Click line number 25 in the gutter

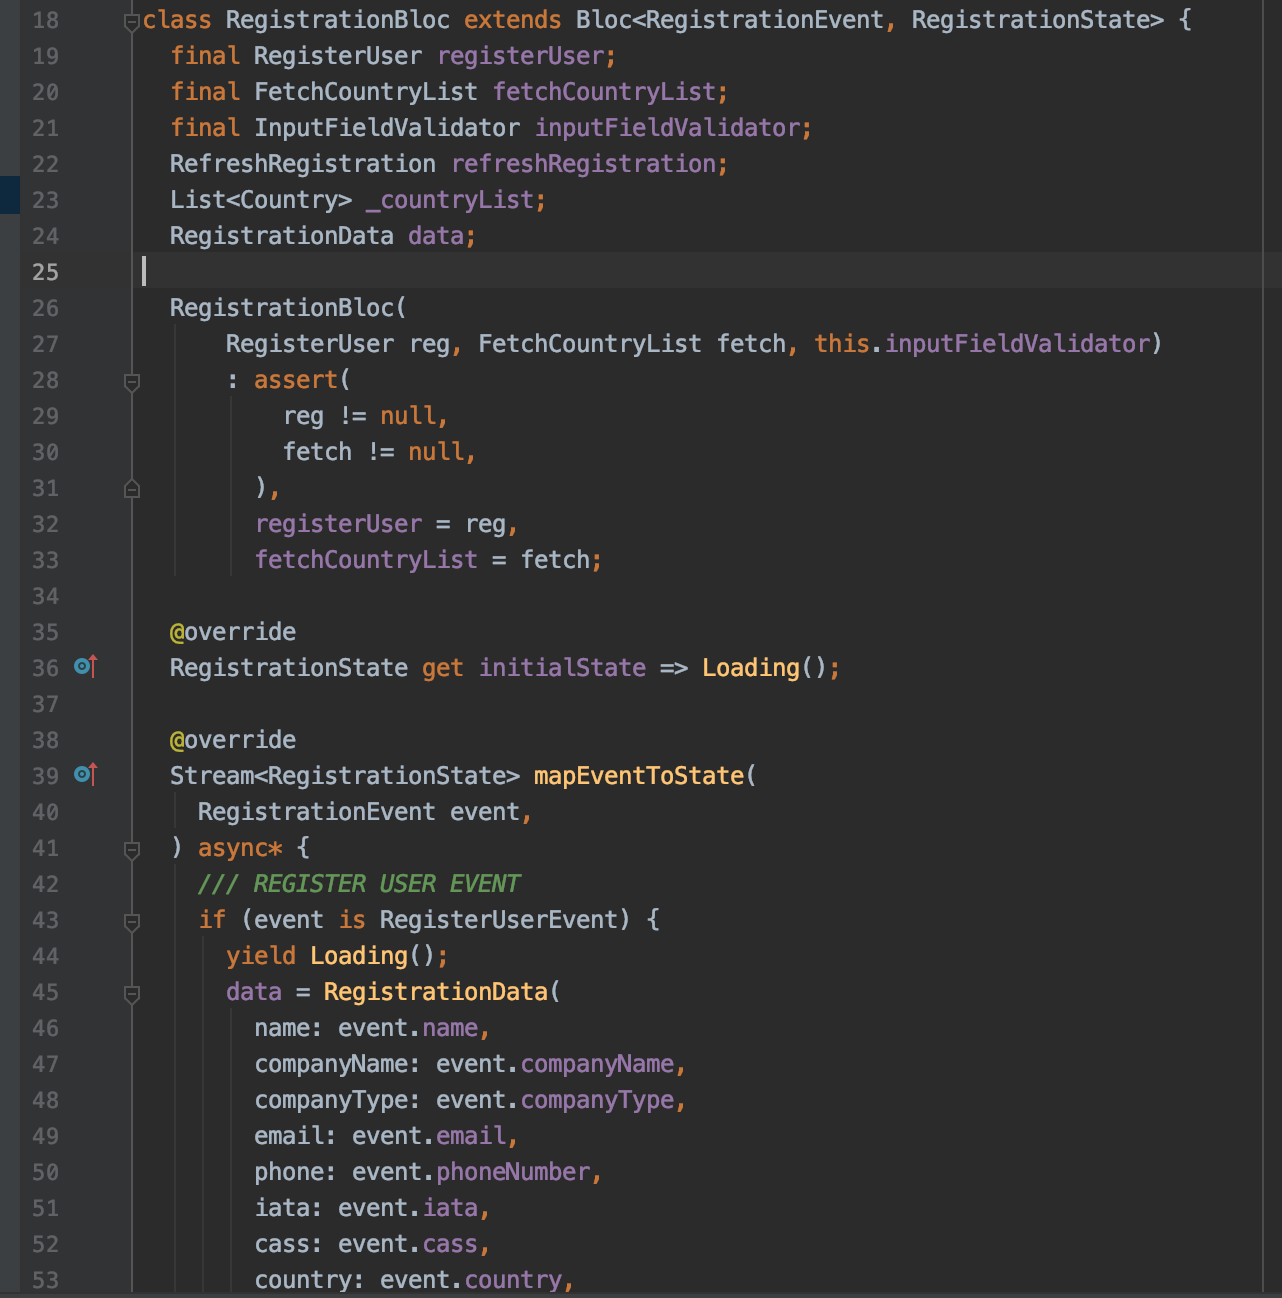click(x=45, y=272)
